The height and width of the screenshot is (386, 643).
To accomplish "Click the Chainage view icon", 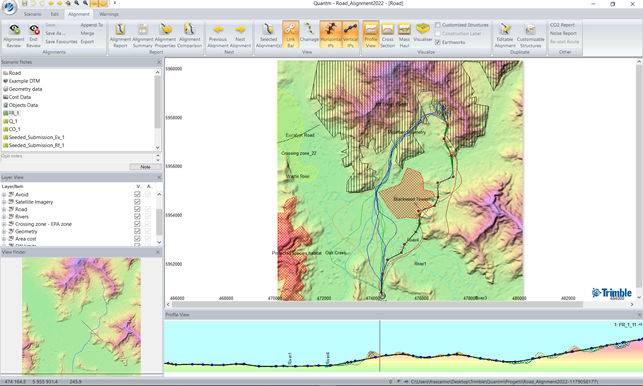I will 309,30.
